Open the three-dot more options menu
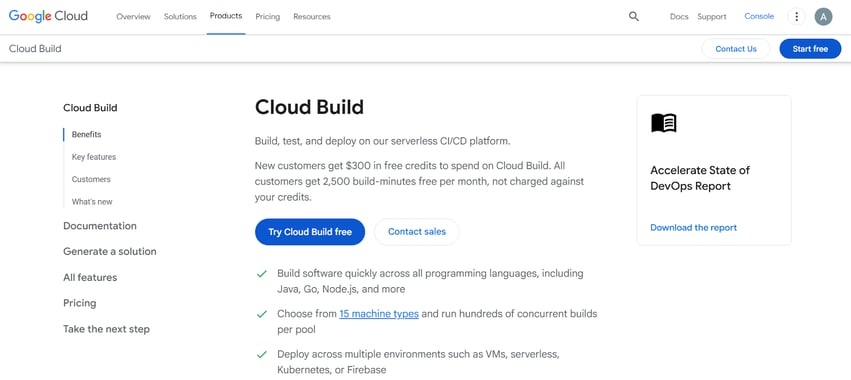The height and width of the screenshot is (380, 851). coord(796,16)
